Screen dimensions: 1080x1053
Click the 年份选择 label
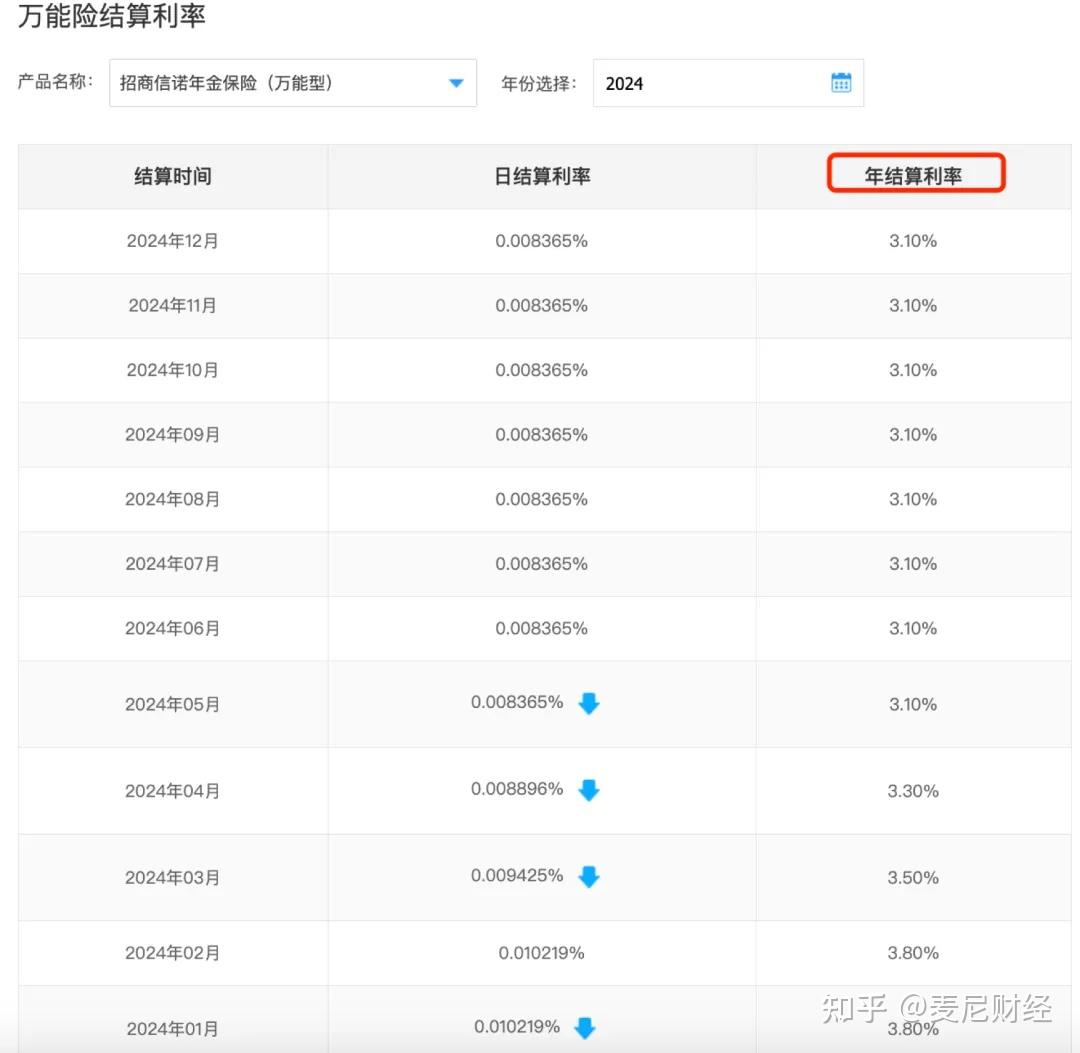click(539, 83)
